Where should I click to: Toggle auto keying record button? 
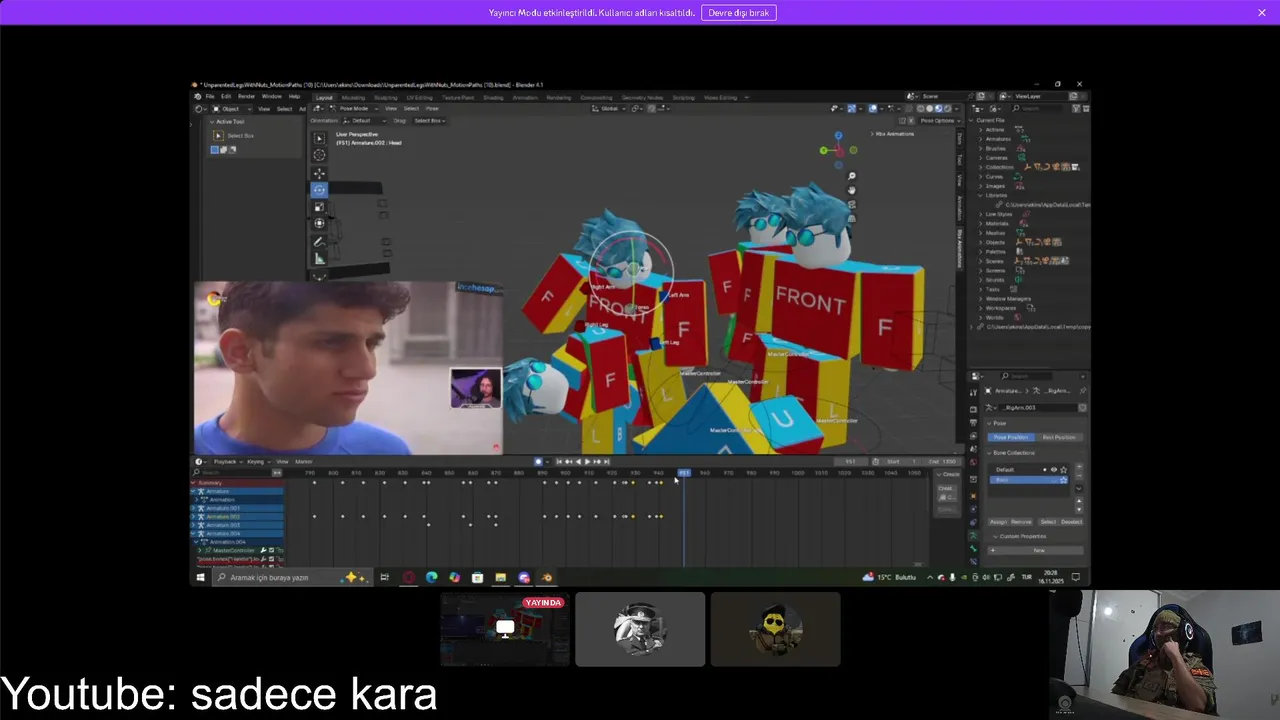tap(538, 461)
